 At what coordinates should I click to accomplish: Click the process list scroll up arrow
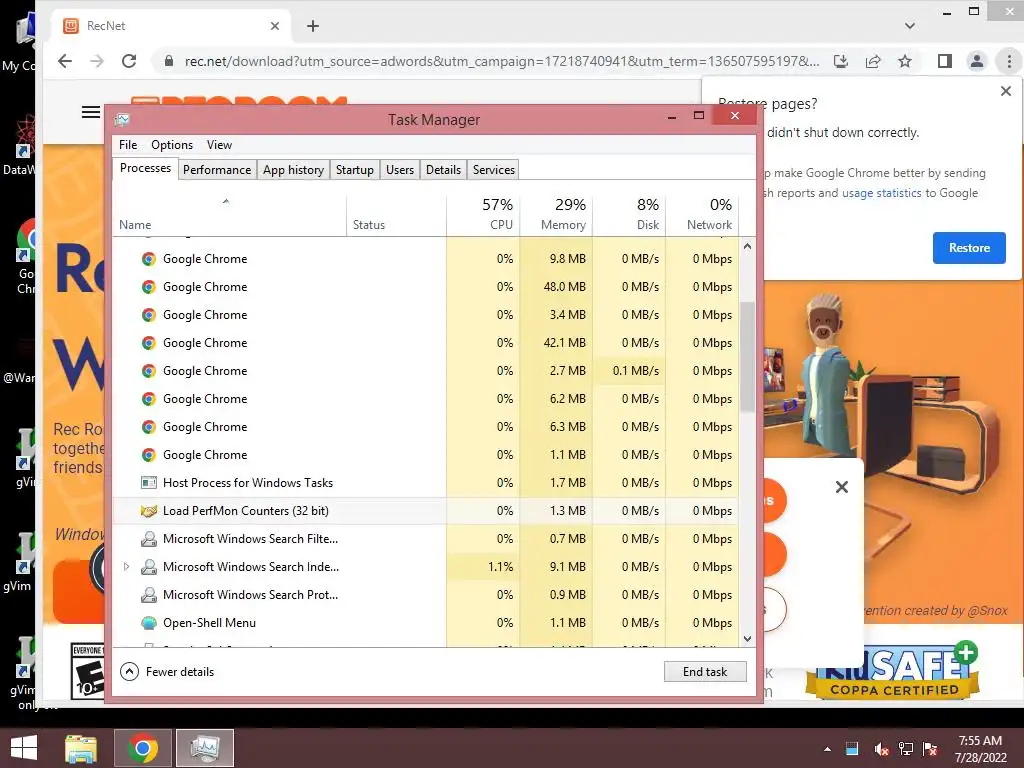[747, 246]
